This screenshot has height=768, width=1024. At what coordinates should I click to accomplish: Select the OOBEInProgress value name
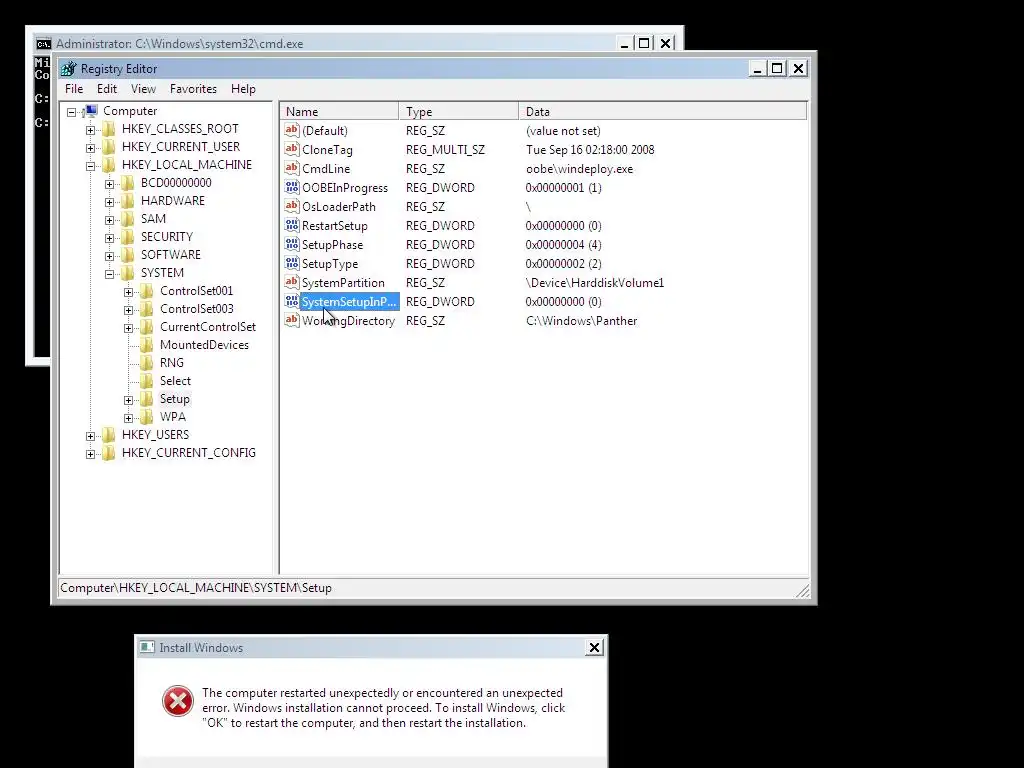pos(345,187)
